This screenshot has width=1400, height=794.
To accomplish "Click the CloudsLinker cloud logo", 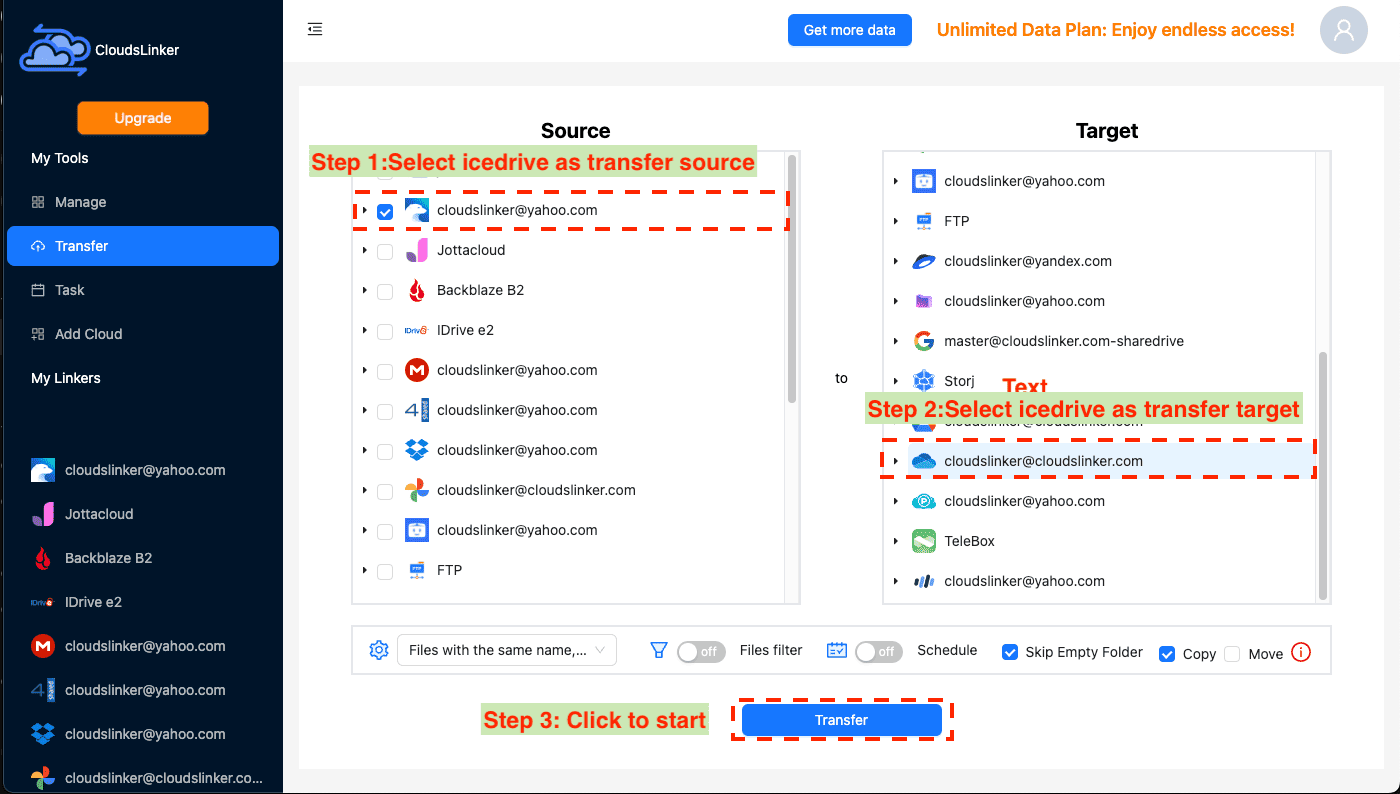I will point(55,50).
